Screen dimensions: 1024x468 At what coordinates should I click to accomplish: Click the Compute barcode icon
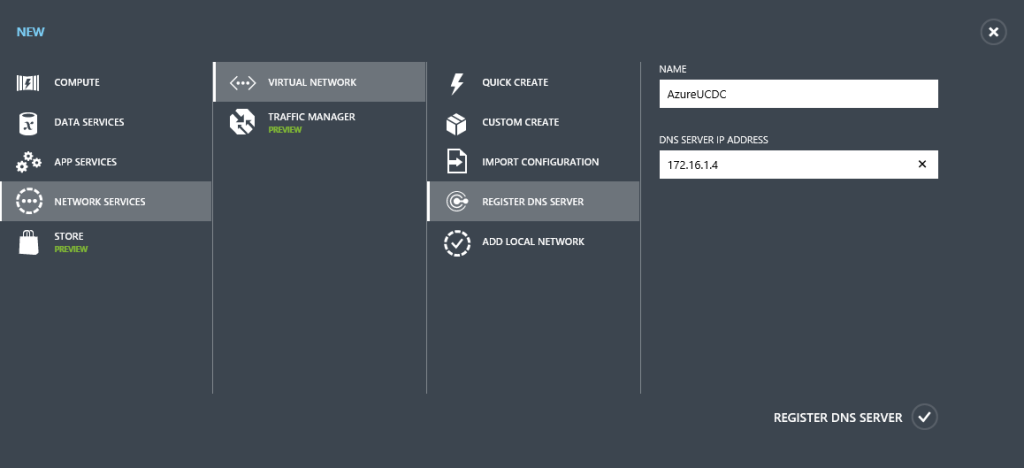pyautogui.click(x=28, y=83)
